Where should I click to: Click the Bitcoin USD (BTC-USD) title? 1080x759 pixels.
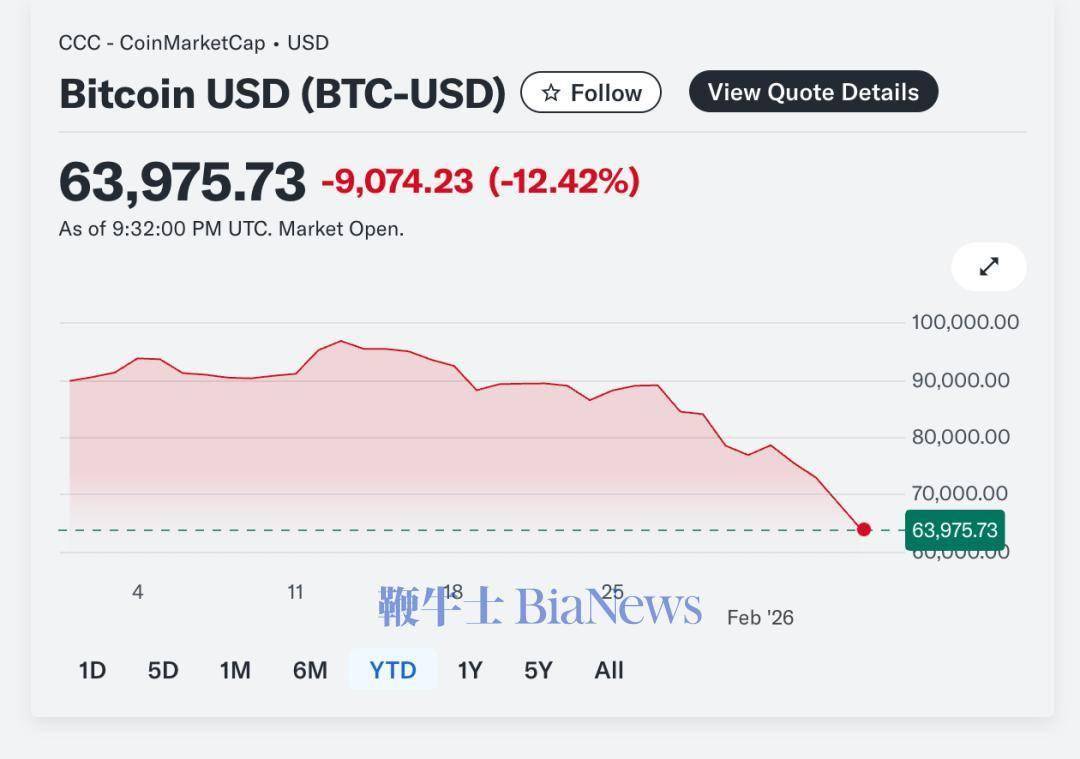tap(282, 93)
